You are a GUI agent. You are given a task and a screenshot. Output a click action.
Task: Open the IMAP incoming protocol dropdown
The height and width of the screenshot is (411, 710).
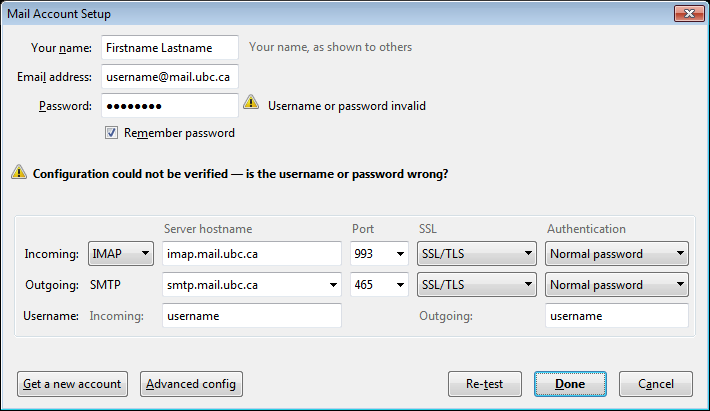click(x=121, y=254)
